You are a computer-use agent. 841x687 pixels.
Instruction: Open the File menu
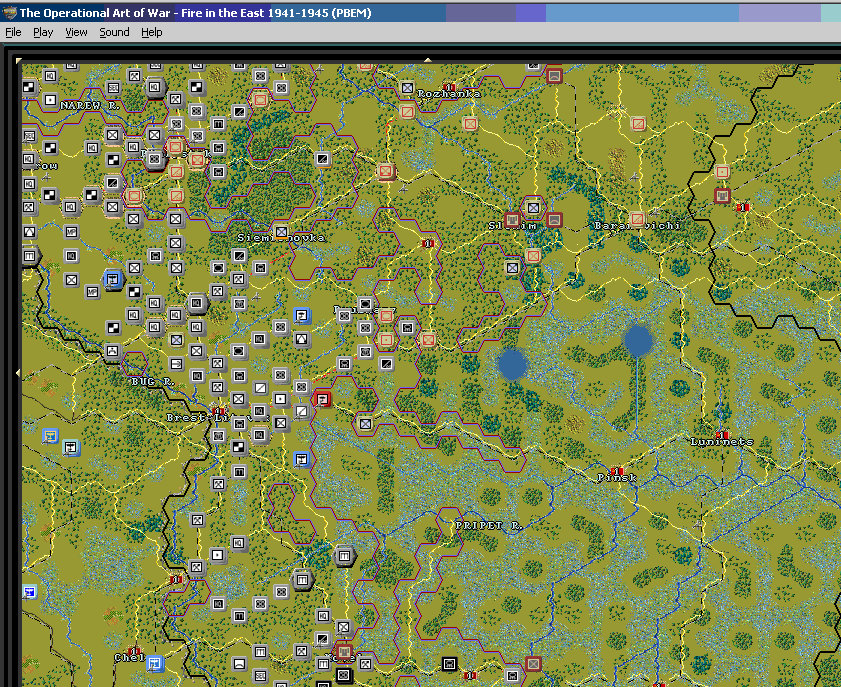(x=13, y=32)
